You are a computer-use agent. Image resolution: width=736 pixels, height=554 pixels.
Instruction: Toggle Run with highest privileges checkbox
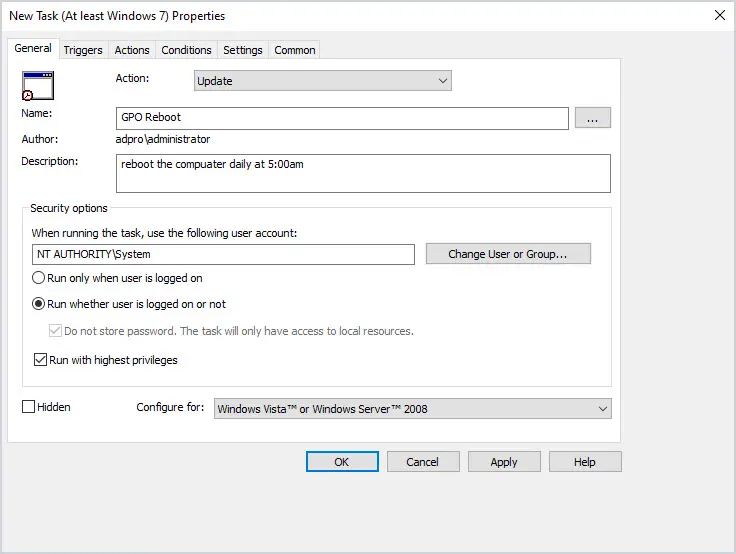click(40, 360)
